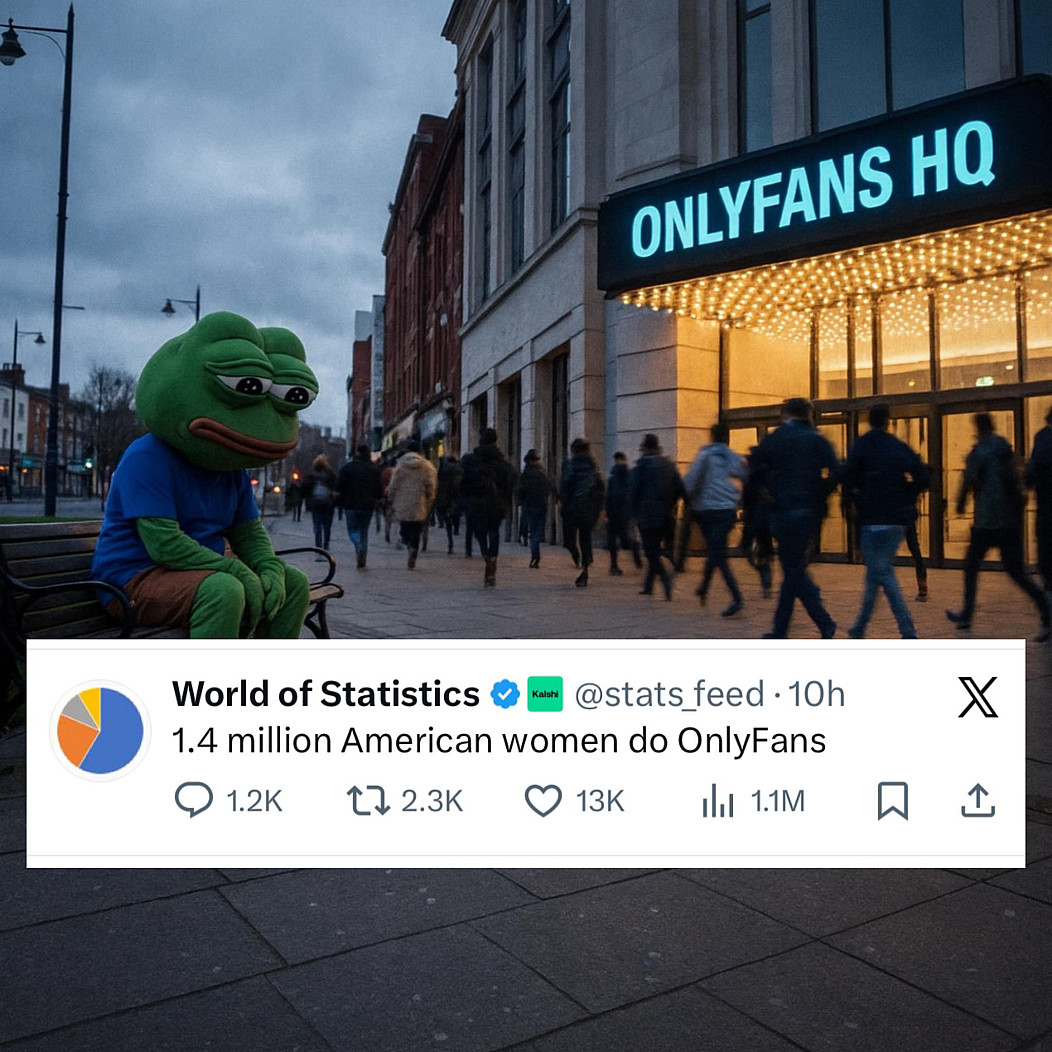Open the pie chart profile avatar
Screen dimensions: 1052x1052
(x=100, y=731)
